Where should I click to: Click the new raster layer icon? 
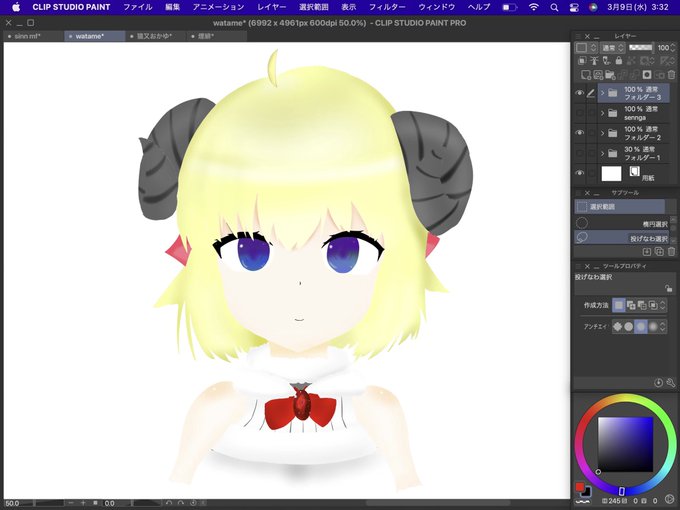[586, 75]
